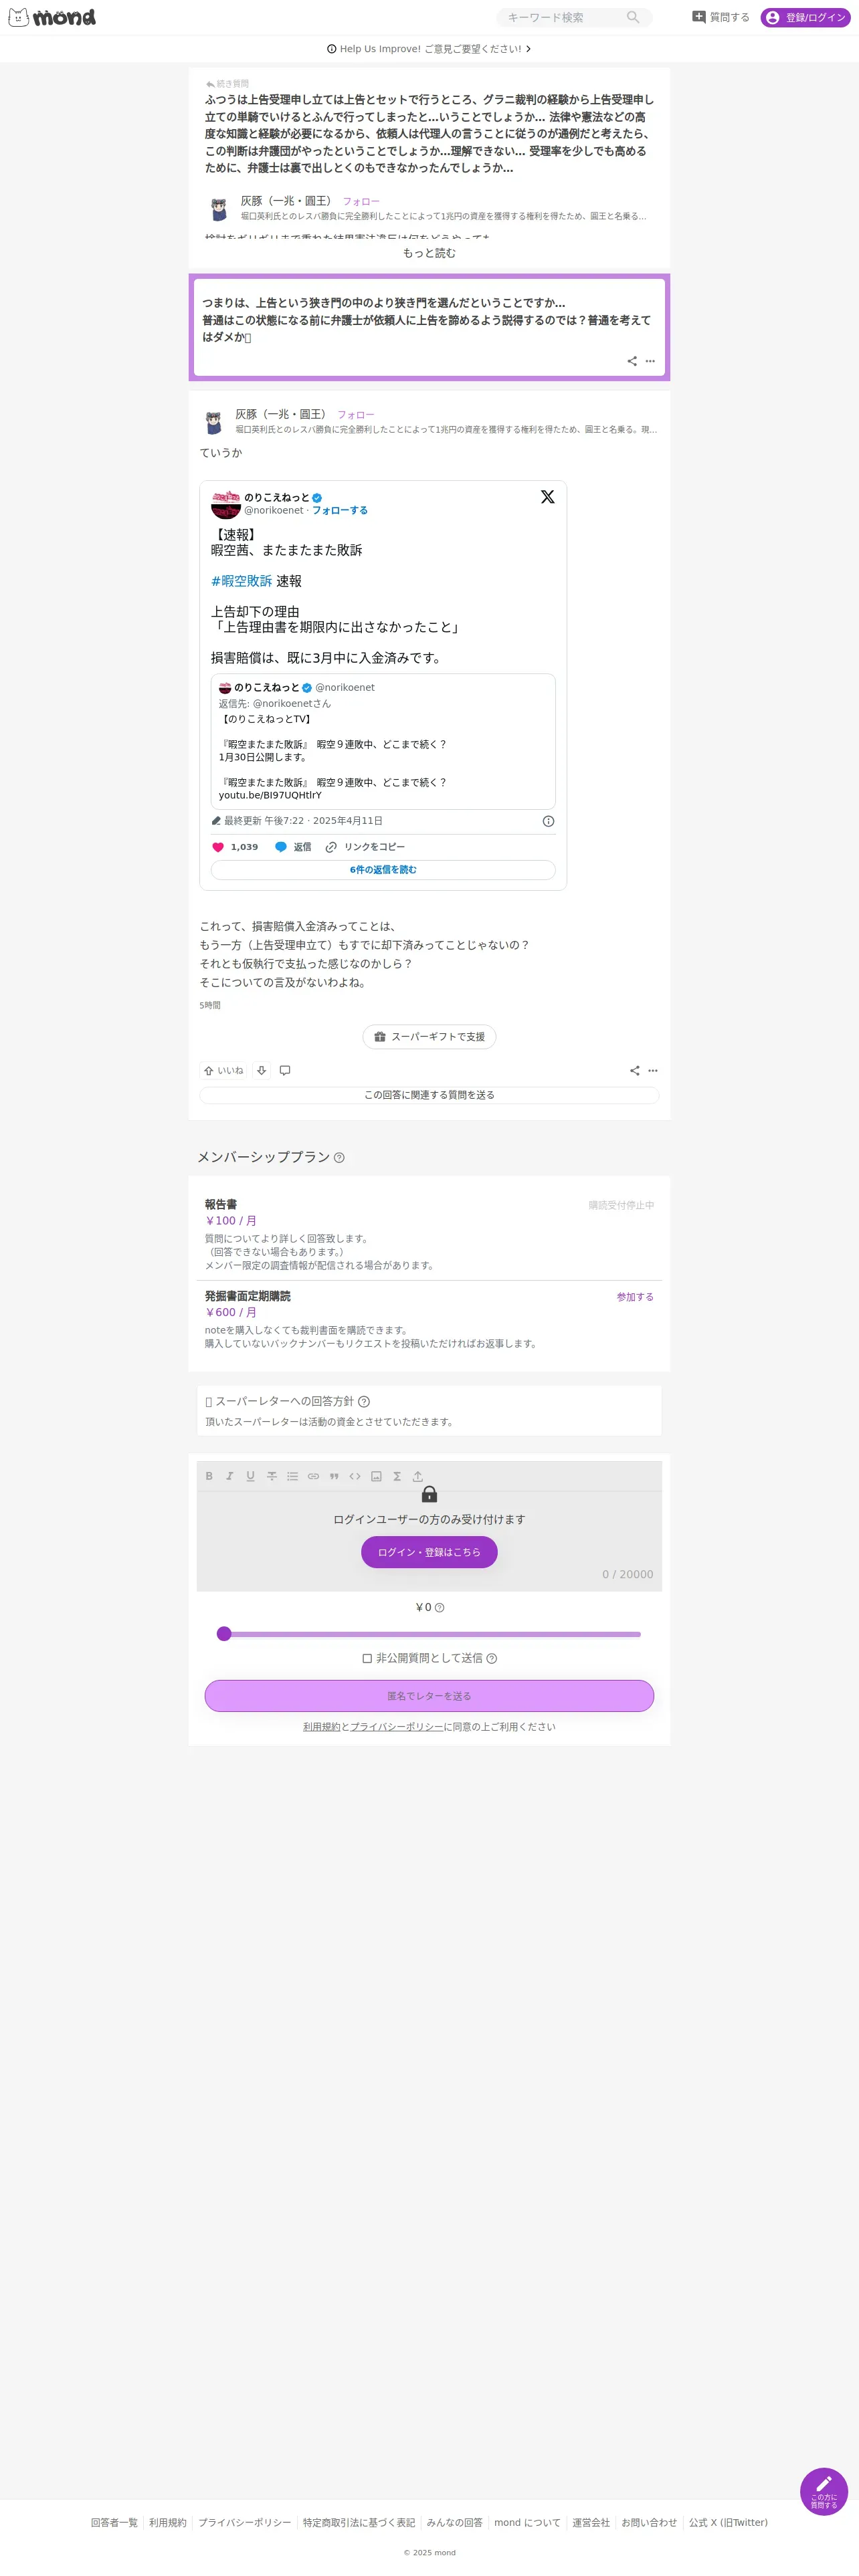Enable 非公開質問として送信 checkbox
The height and width of the screenshot is (2576, 859).
coord(367,1658)
